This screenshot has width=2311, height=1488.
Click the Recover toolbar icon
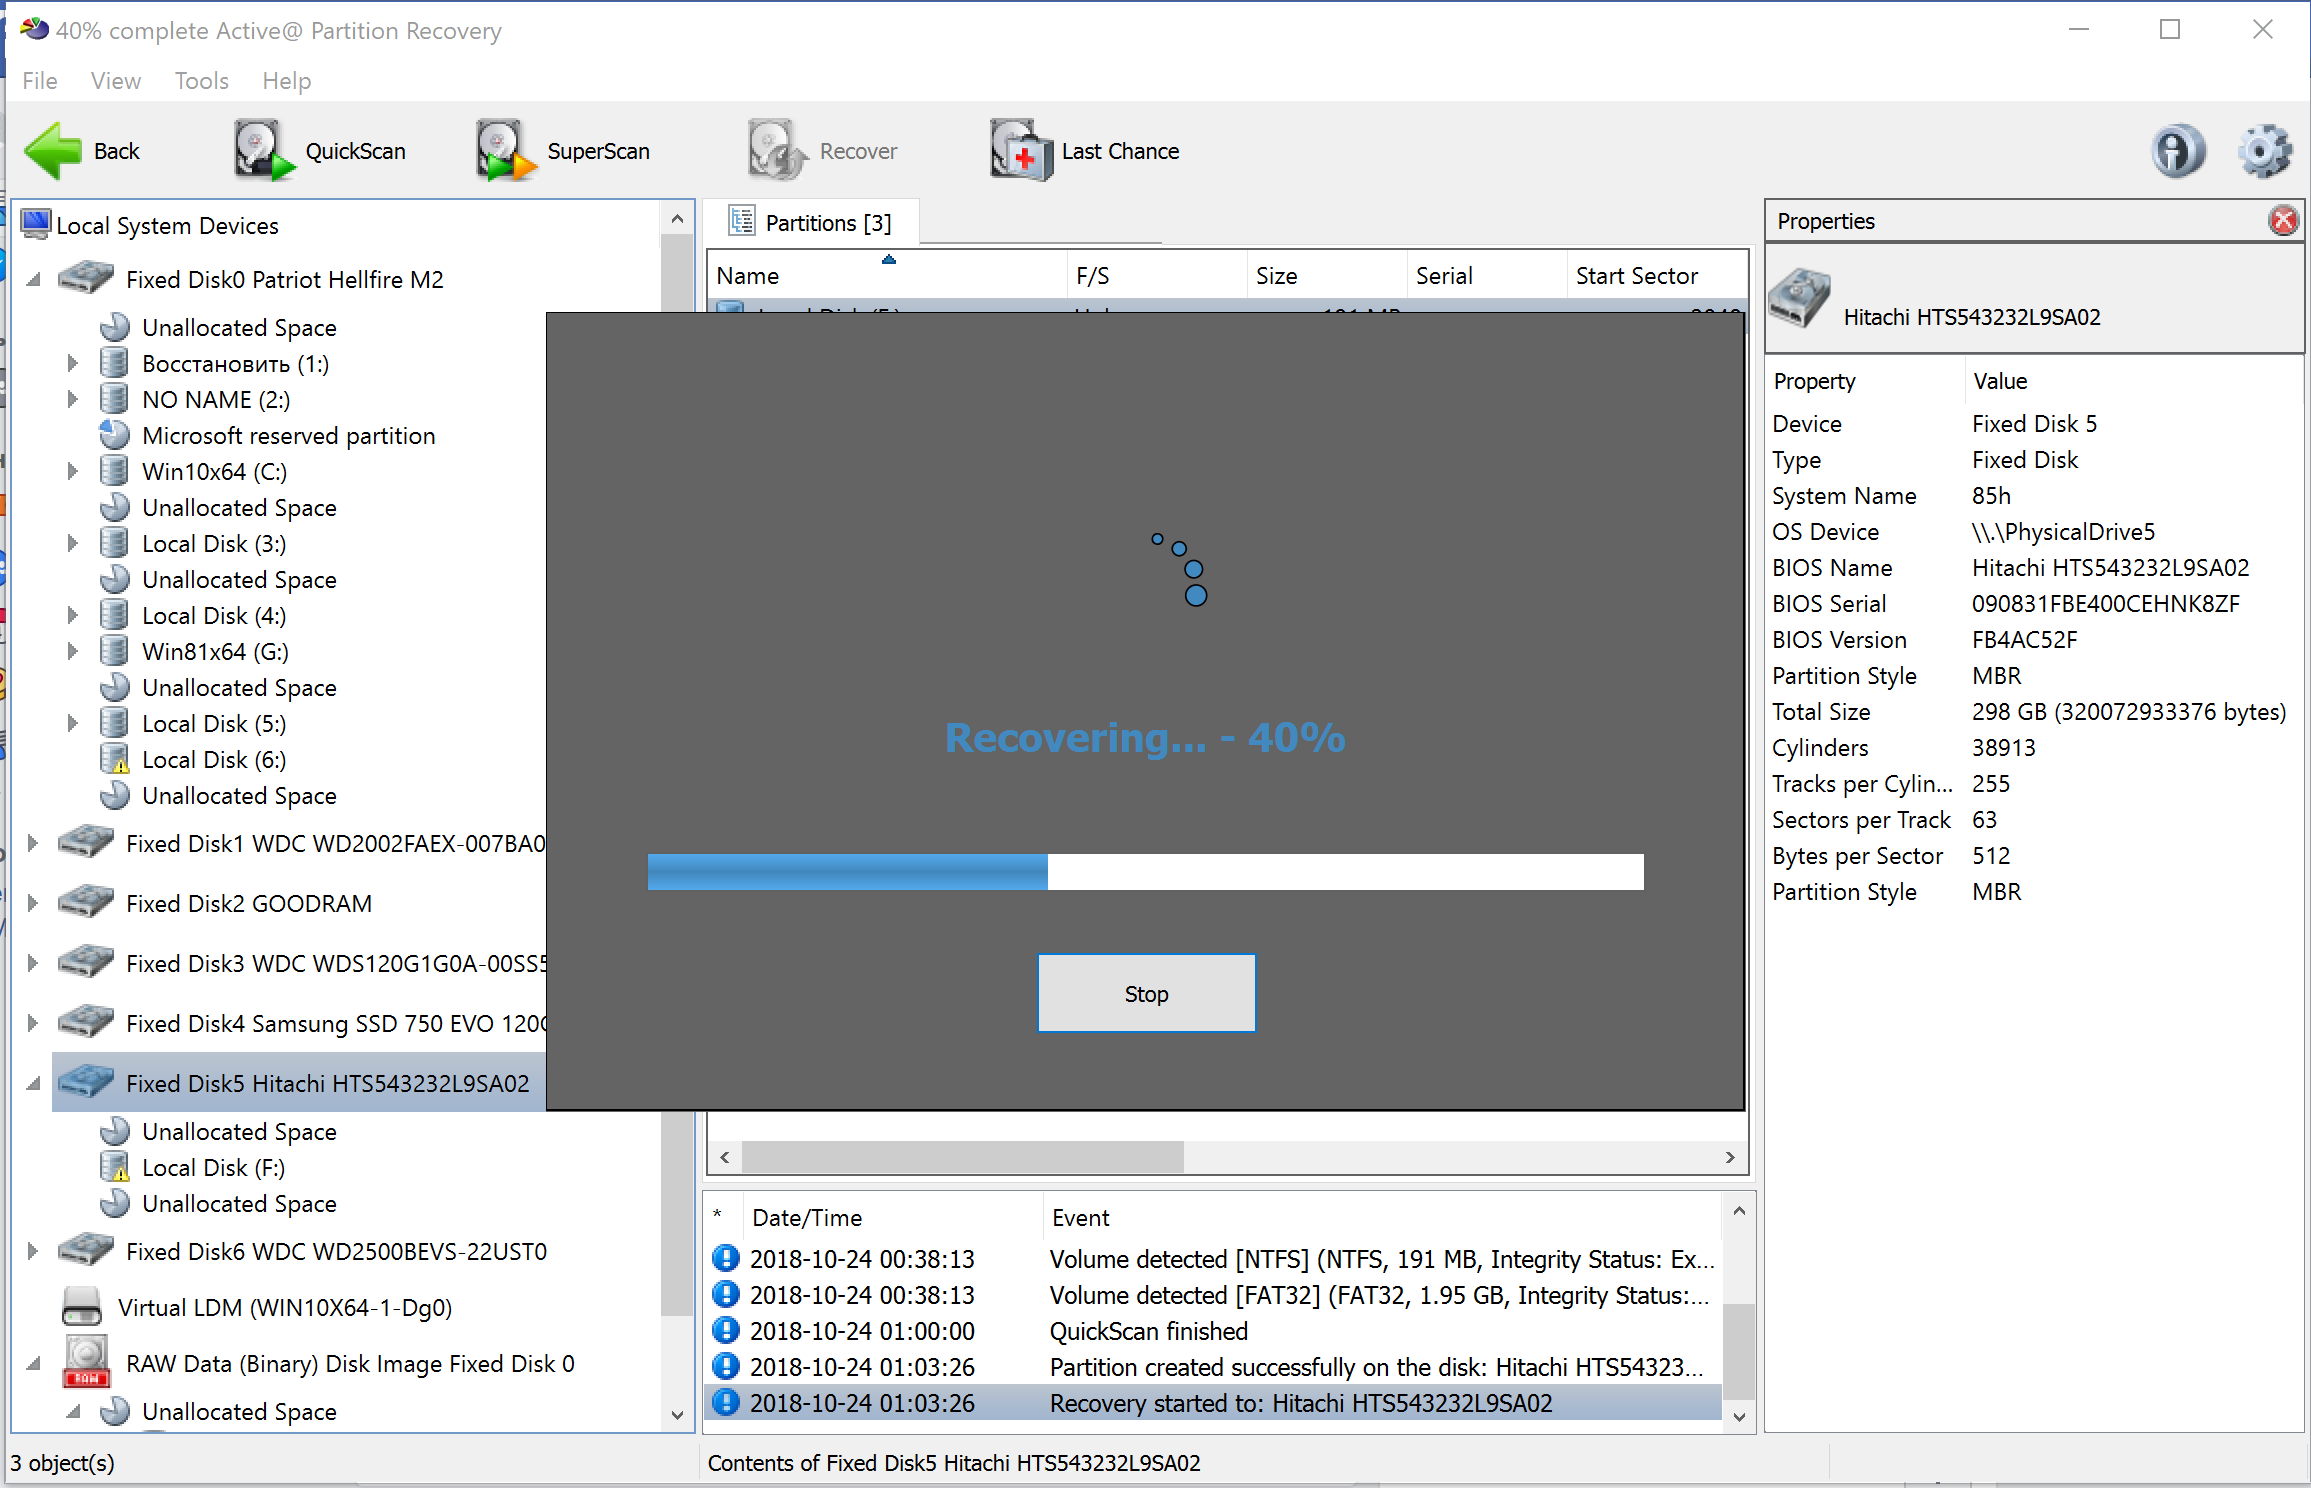(776, 151)
